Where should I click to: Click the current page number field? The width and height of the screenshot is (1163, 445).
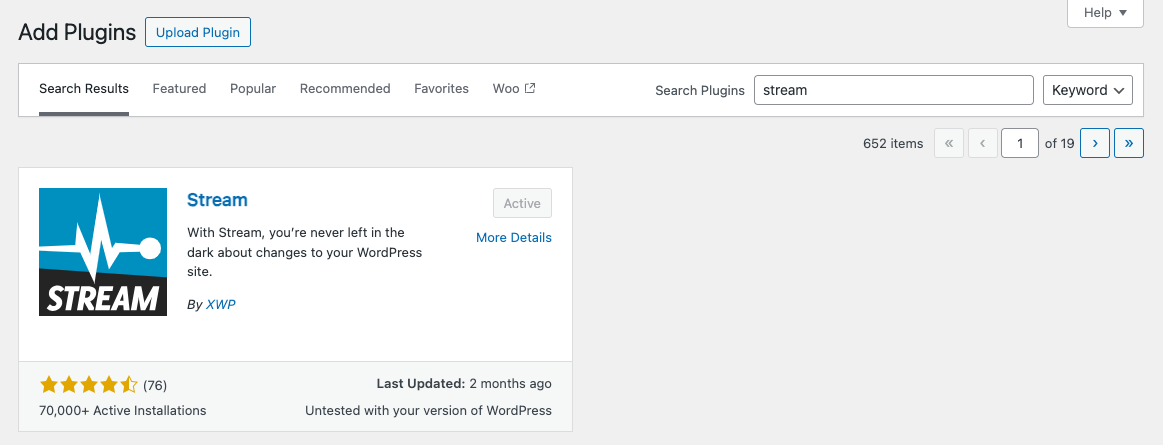(x=1020, y=143)
